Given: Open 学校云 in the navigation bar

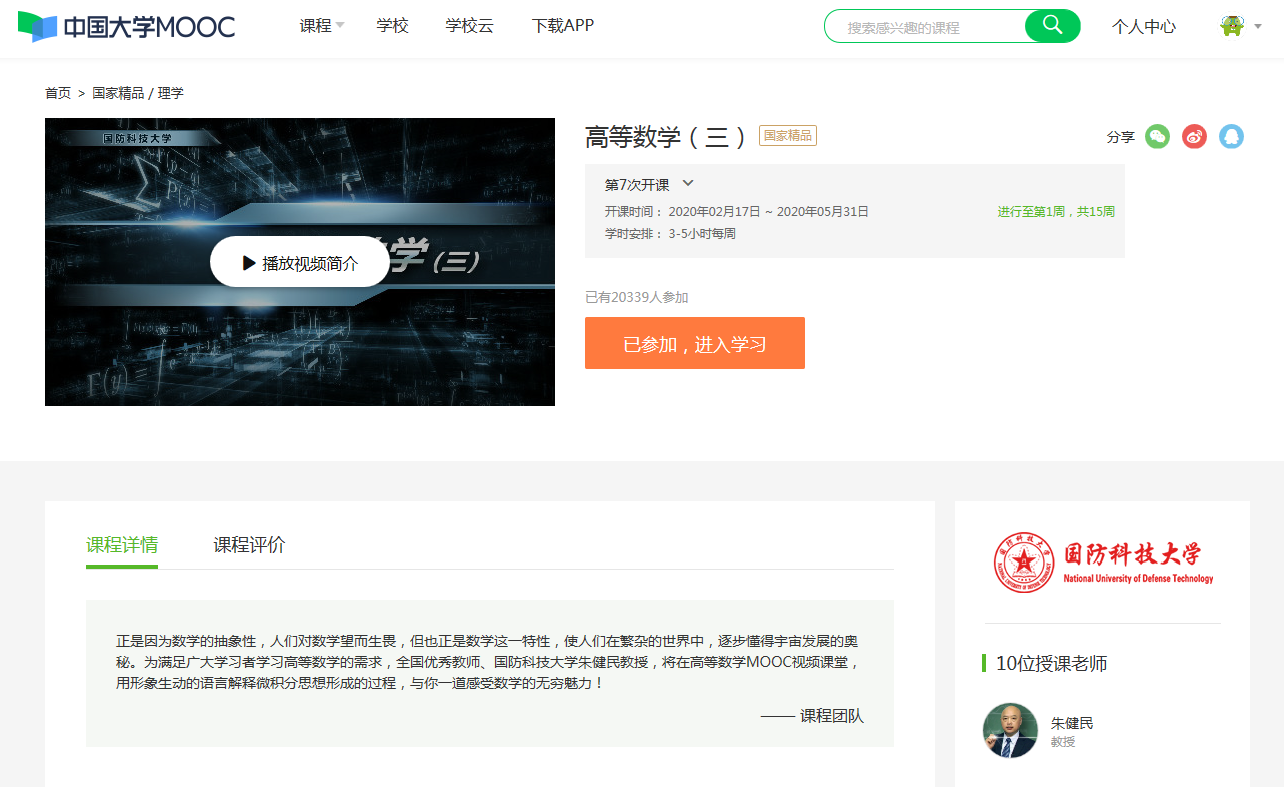Looking at the screenshot, I should click(x=470, y=26).
